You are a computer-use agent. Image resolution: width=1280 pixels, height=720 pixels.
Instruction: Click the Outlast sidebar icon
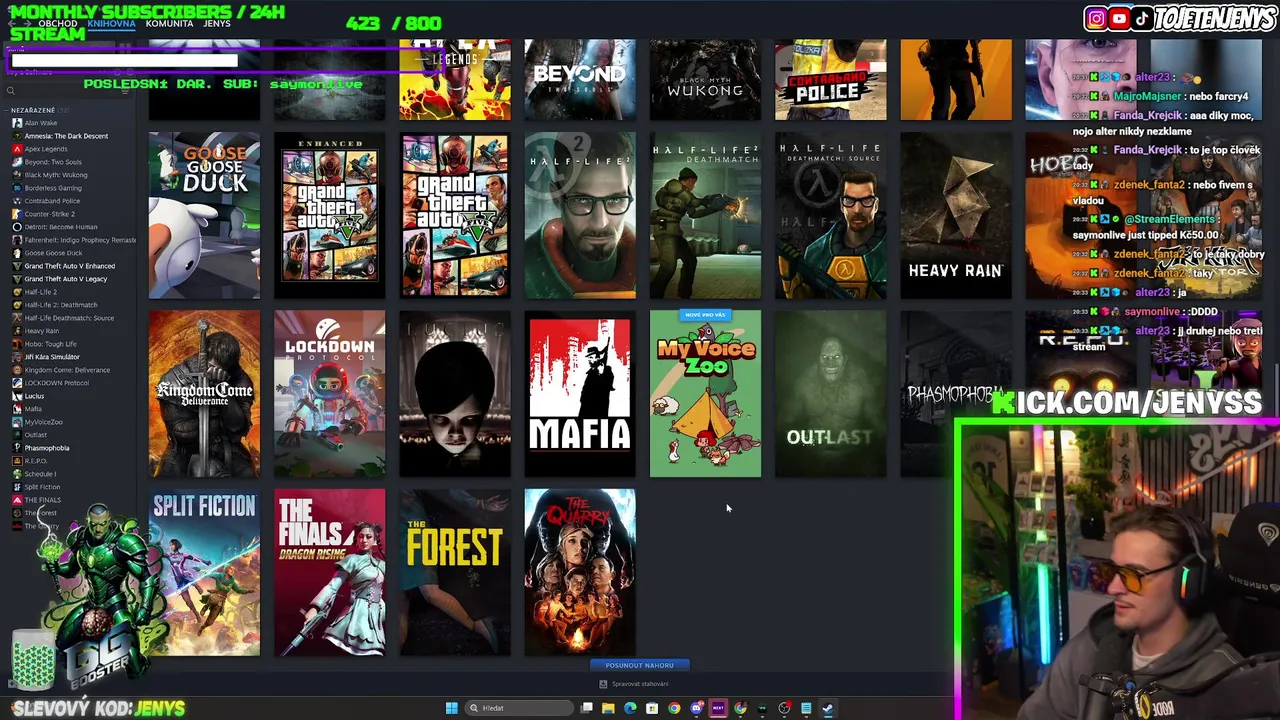tap(17, 435)
